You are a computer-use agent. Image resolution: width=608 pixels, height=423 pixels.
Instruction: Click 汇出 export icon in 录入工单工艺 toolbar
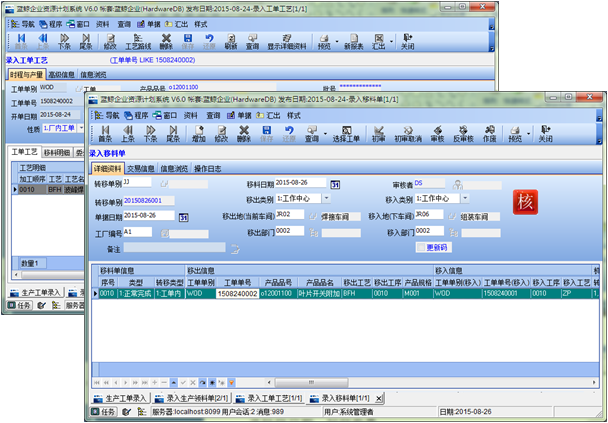pos(378,41)
